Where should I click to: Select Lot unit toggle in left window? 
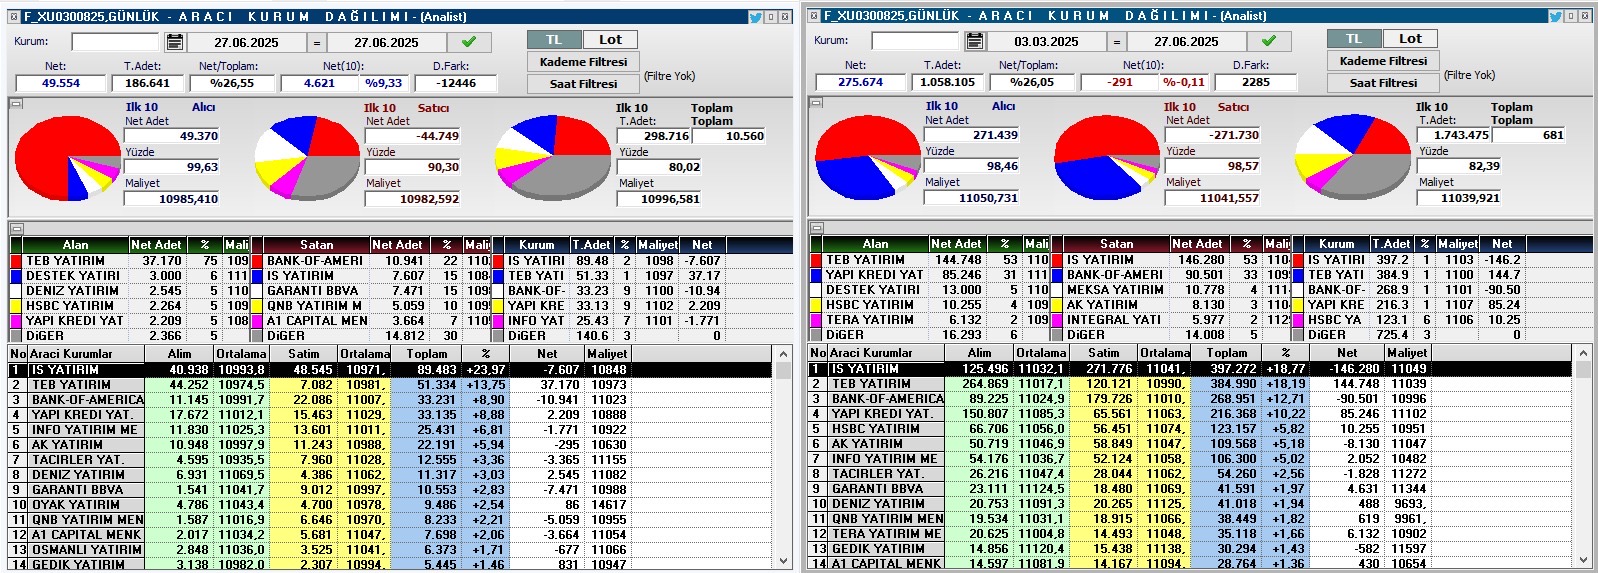pos(610,40)
